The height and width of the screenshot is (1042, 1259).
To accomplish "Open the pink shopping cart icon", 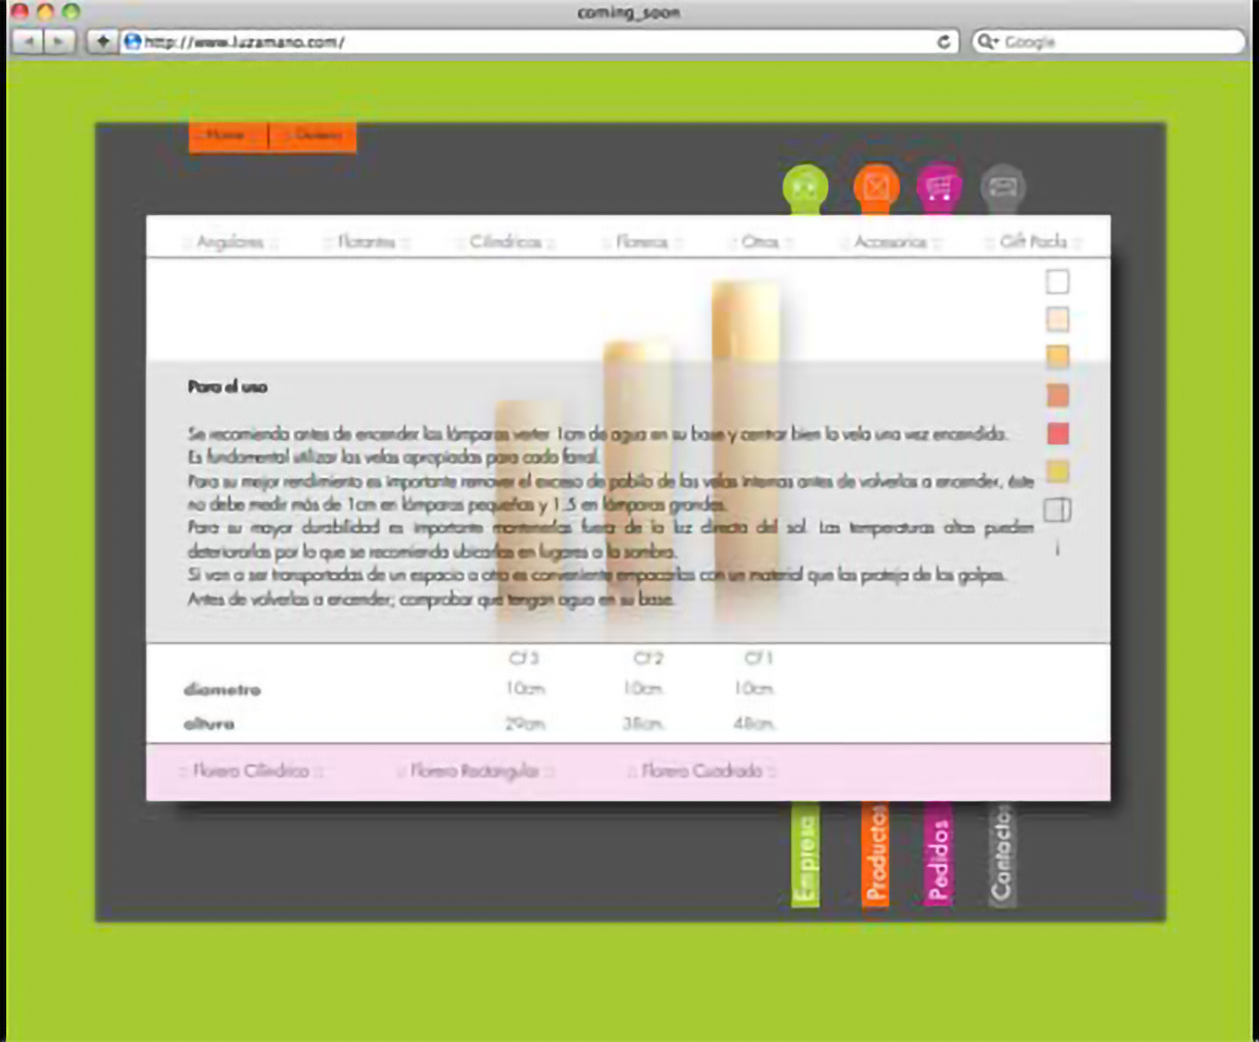I will pos(939,187).
